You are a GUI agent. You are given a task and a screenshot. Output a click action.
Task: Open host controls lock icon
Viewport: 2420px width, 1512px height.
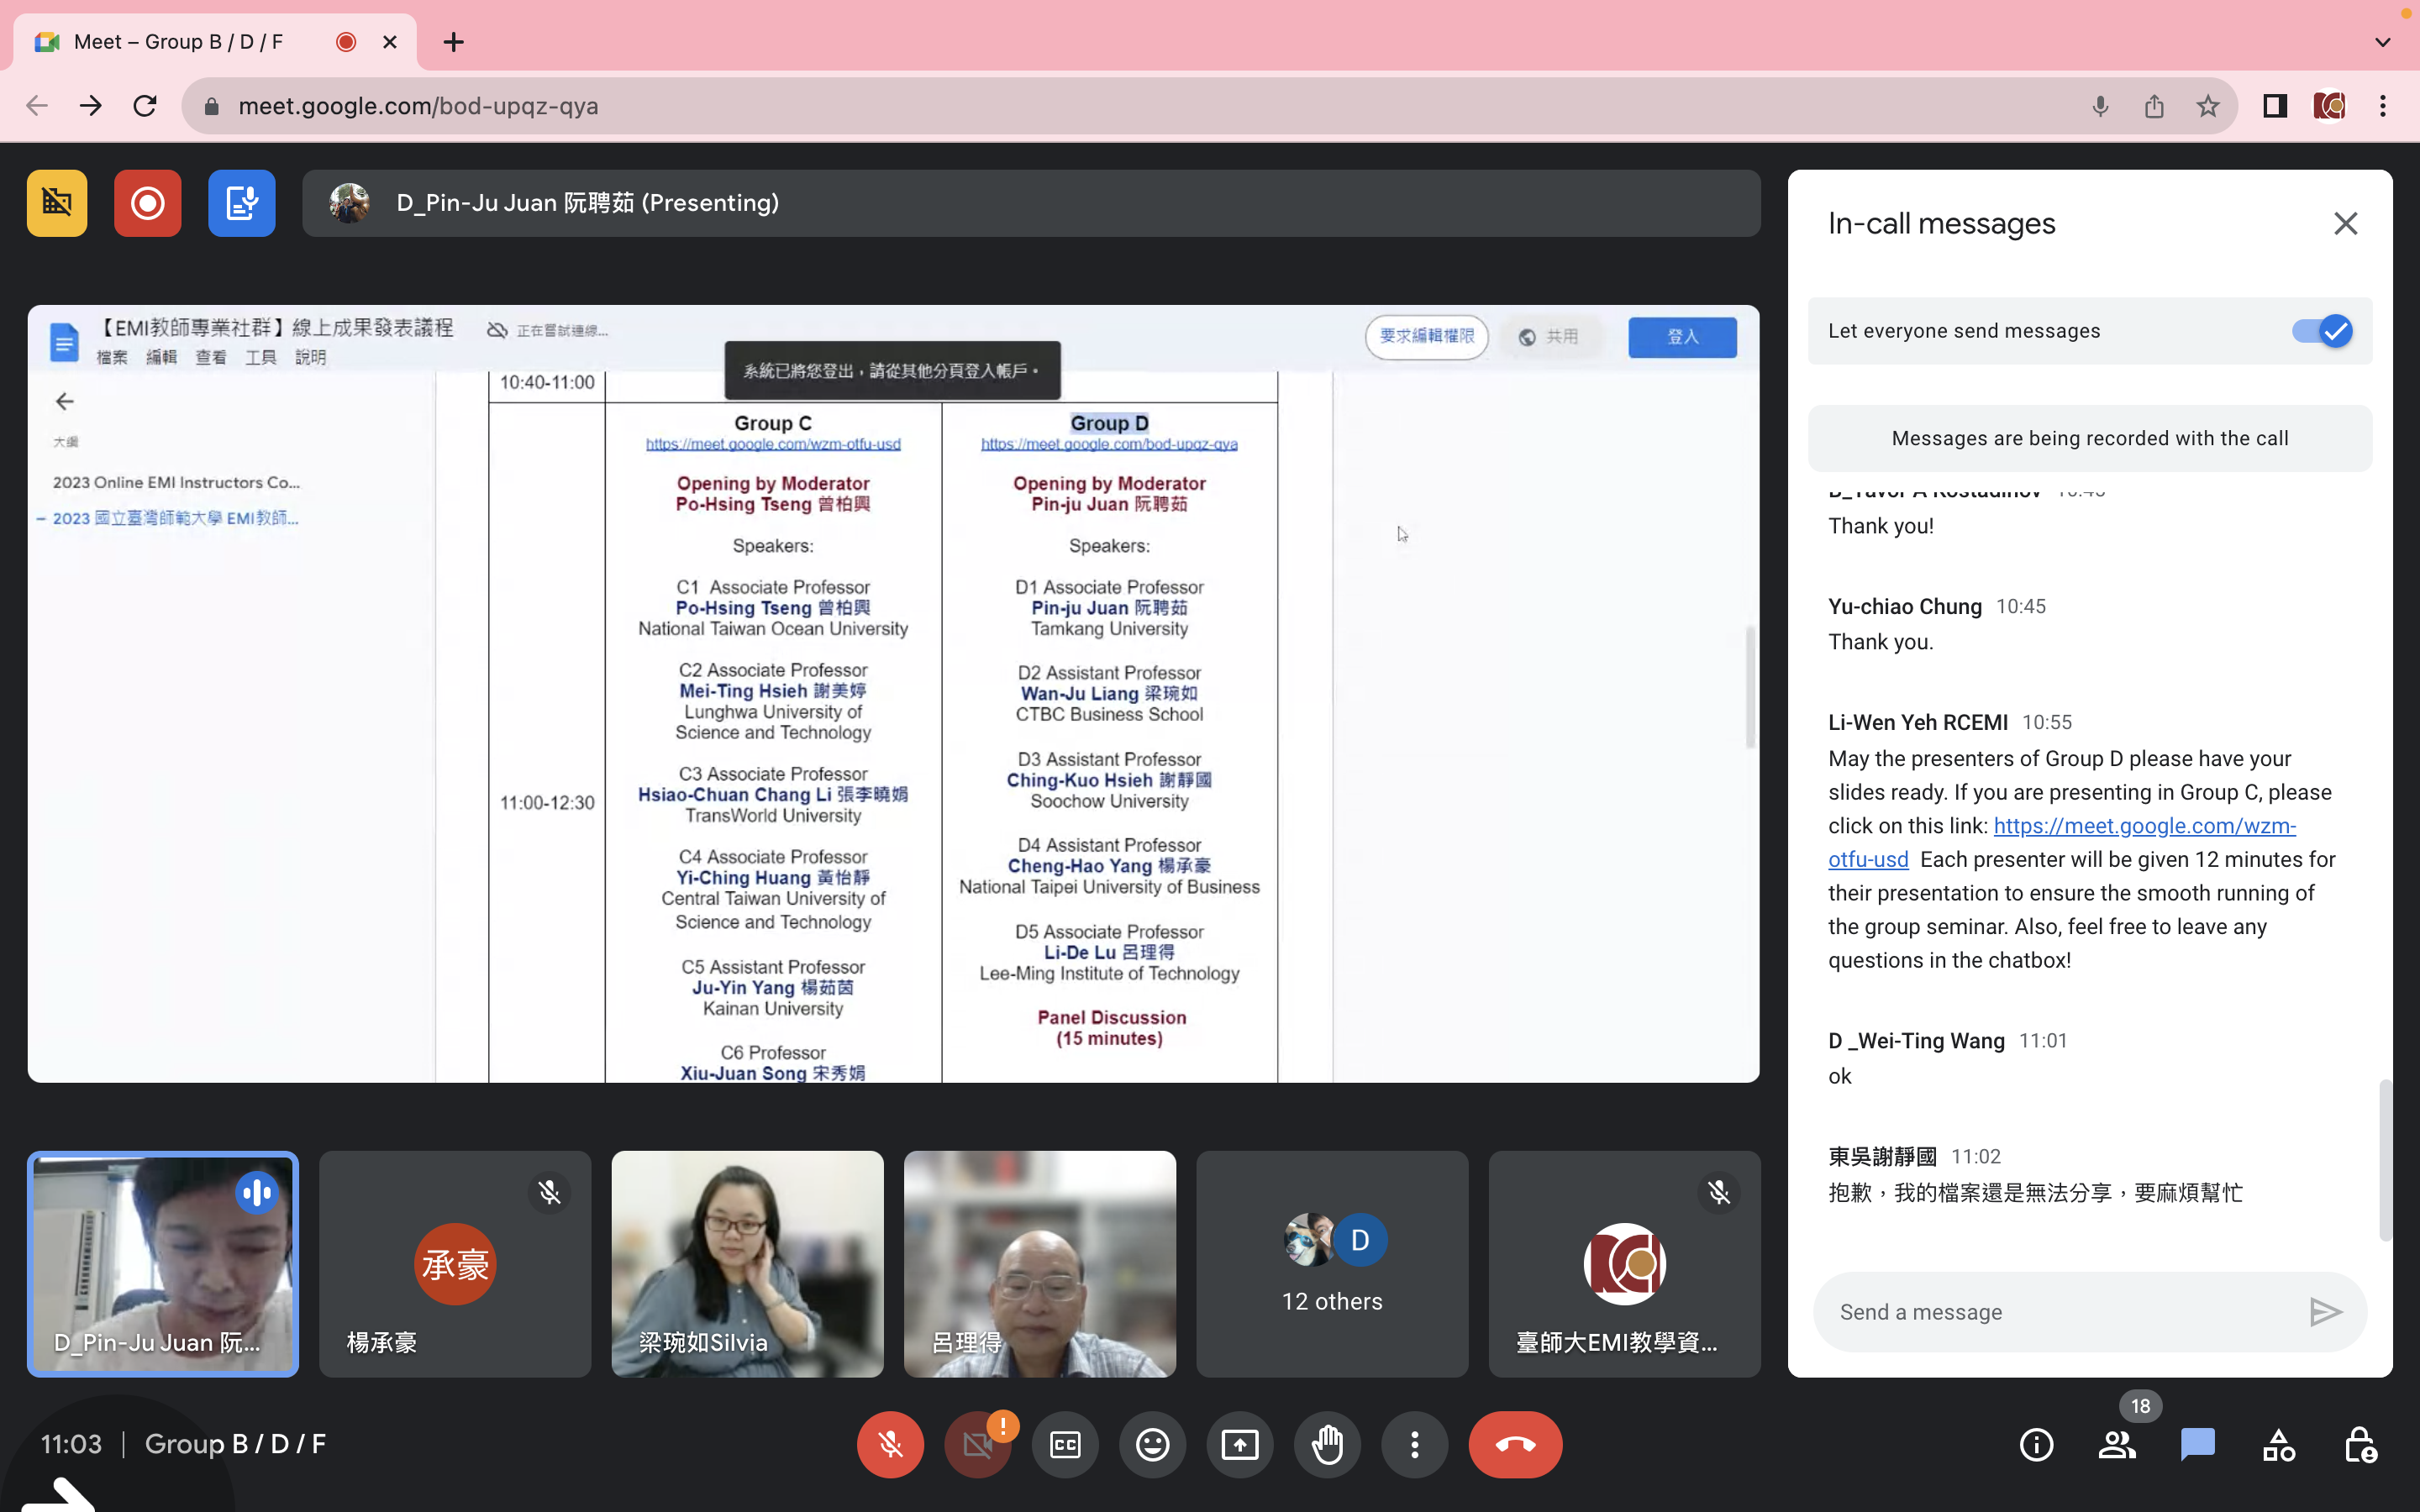[2360, 1444]
